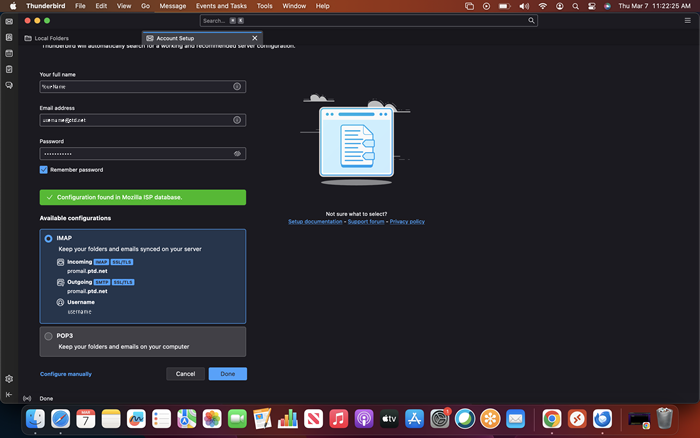
Task: Open the Thunderbird hamburger app menu
Action: 688,21
